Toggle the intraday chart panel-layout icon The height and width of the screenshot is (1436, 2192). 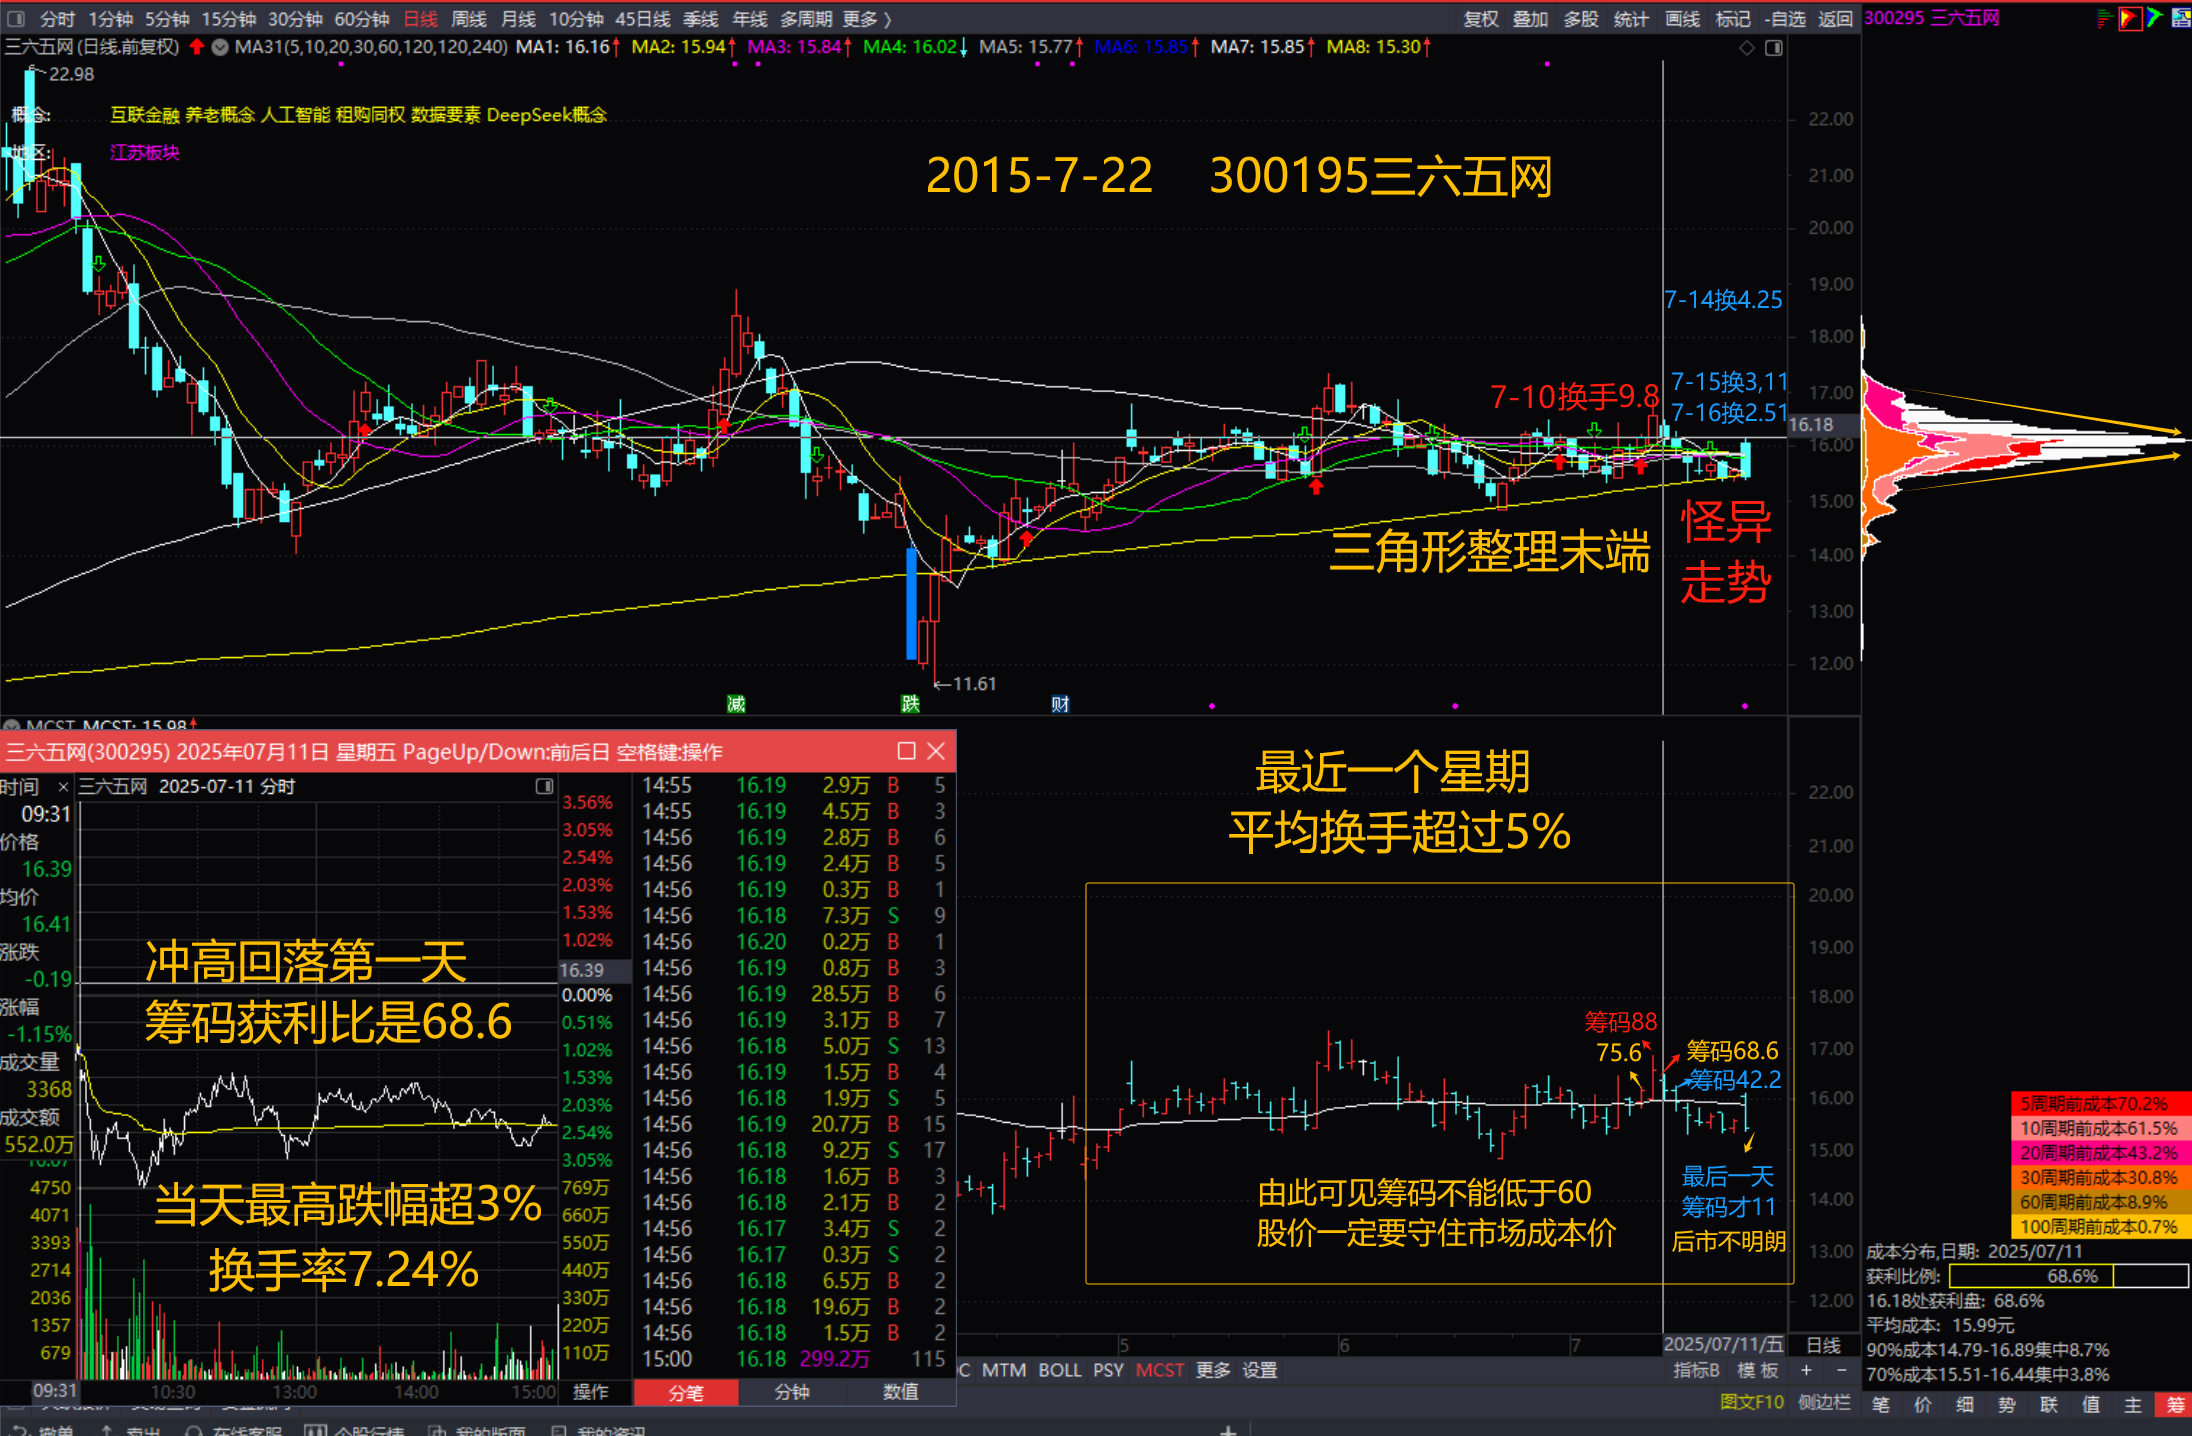point(544,786)
